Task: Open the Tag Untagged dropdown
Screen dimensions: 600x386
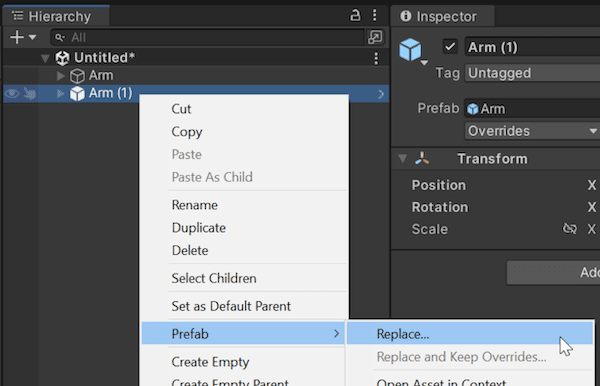Action: pos(532,73)
